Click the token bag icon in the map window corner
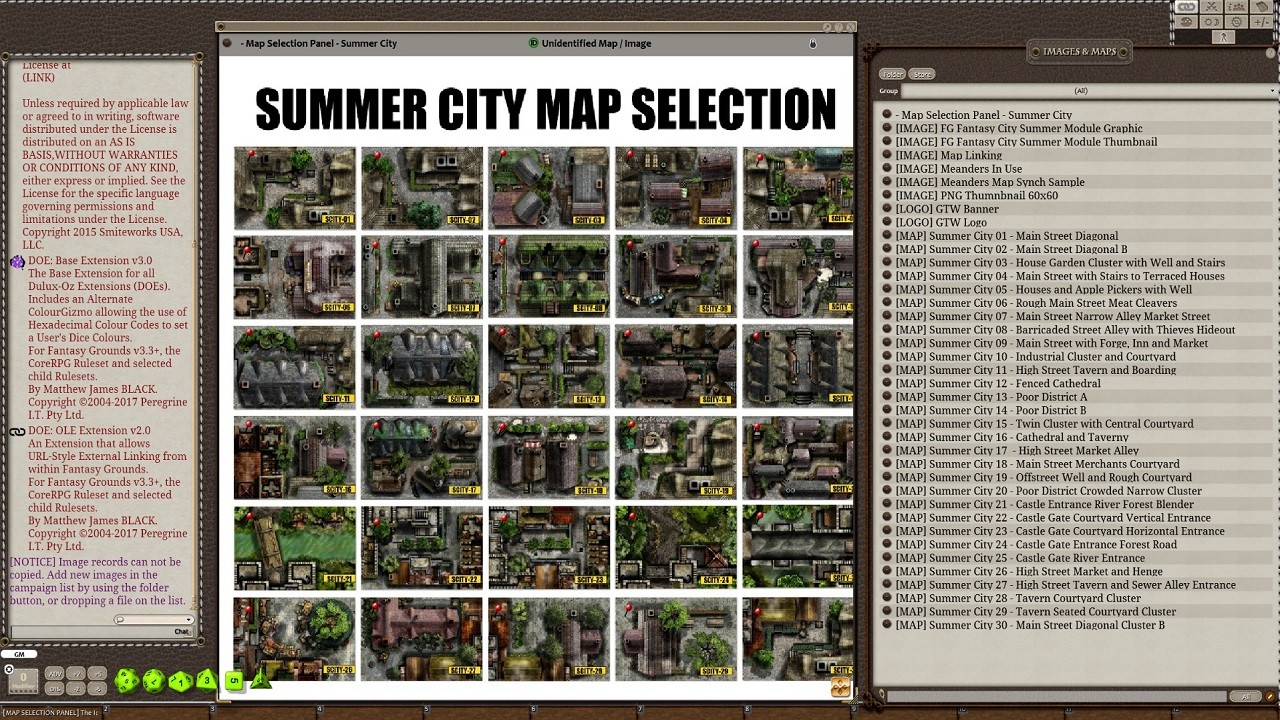Viewport: 1280px width, 720px height. (838, 687)
